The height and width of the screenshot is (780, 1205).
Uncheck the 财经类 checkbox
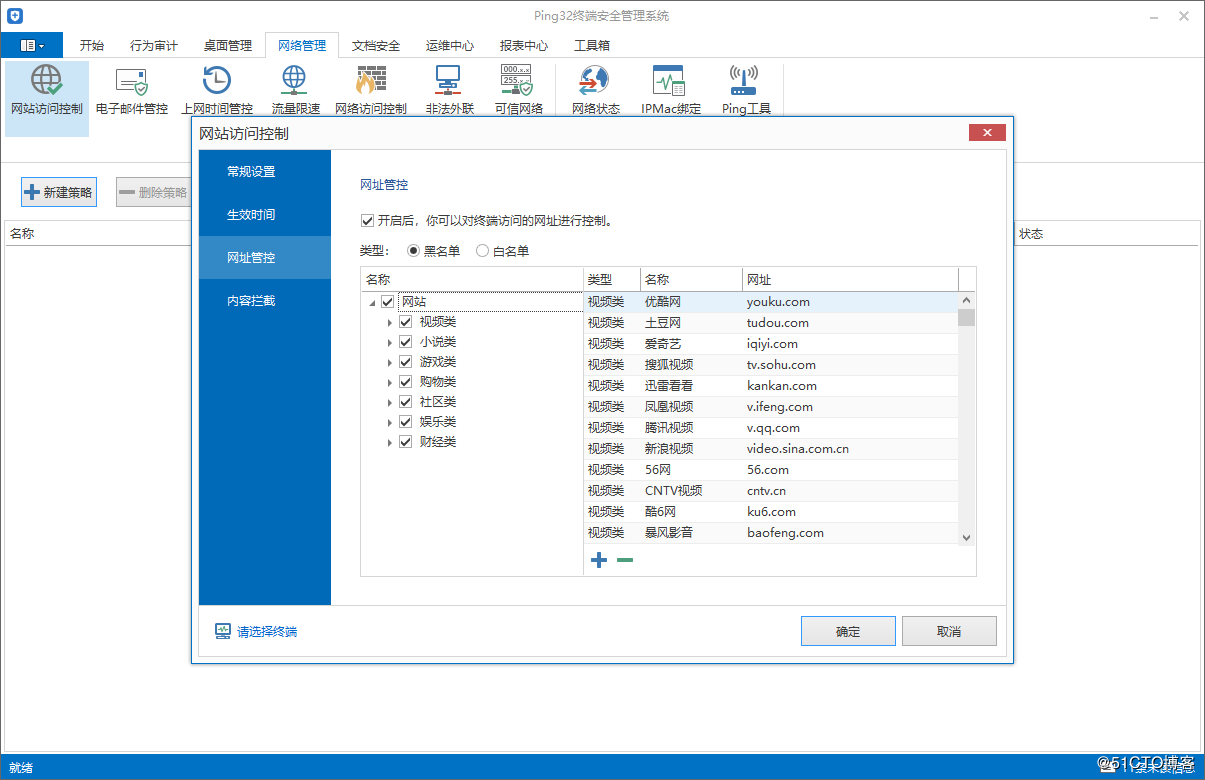[x=405, y=442]
